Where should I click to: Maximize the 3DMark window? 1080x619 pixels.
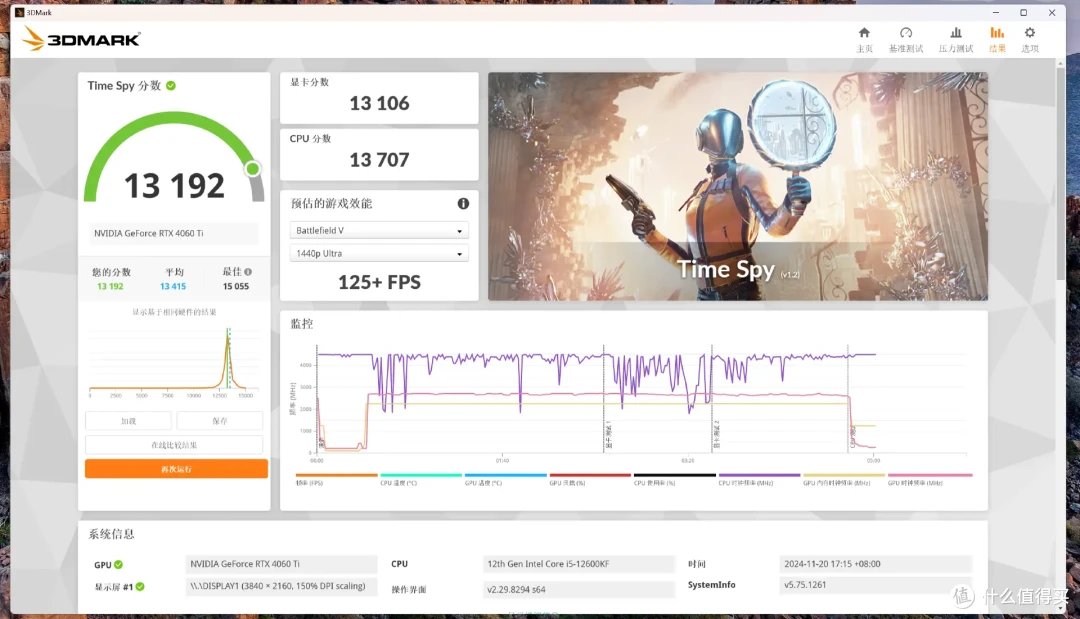click(1024, 12)
